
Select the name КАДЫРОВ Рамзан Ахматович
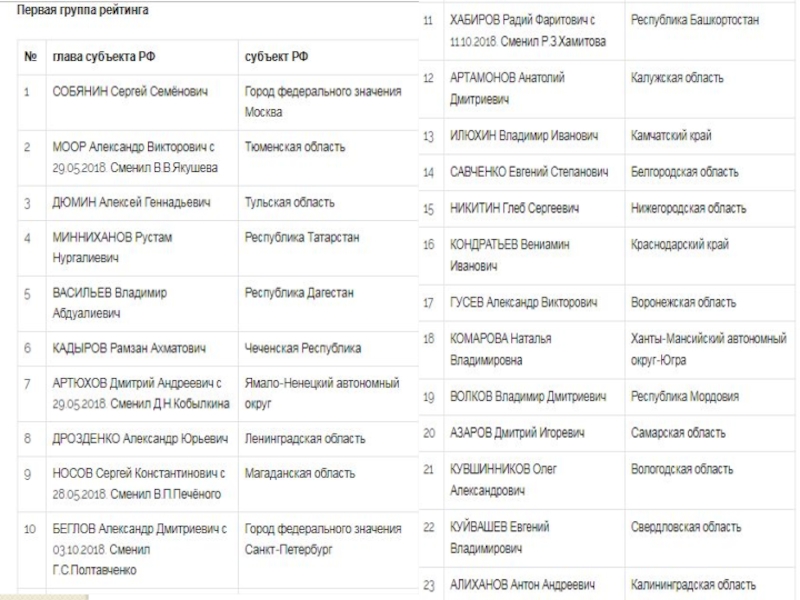[x=129, y=348]
